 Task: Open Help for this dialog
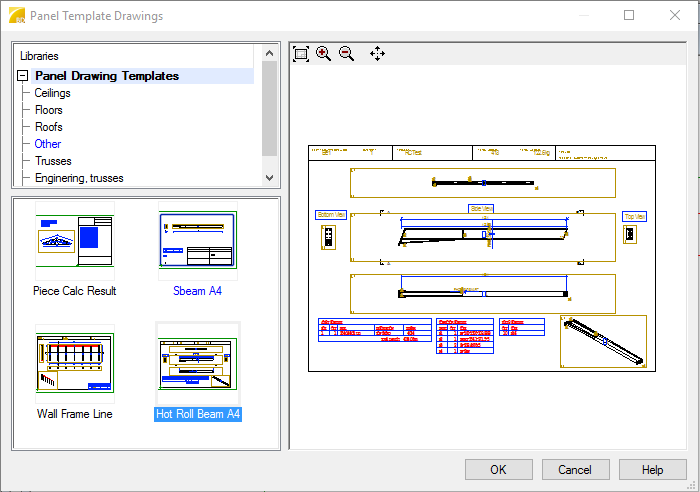[x=652, y=469]
